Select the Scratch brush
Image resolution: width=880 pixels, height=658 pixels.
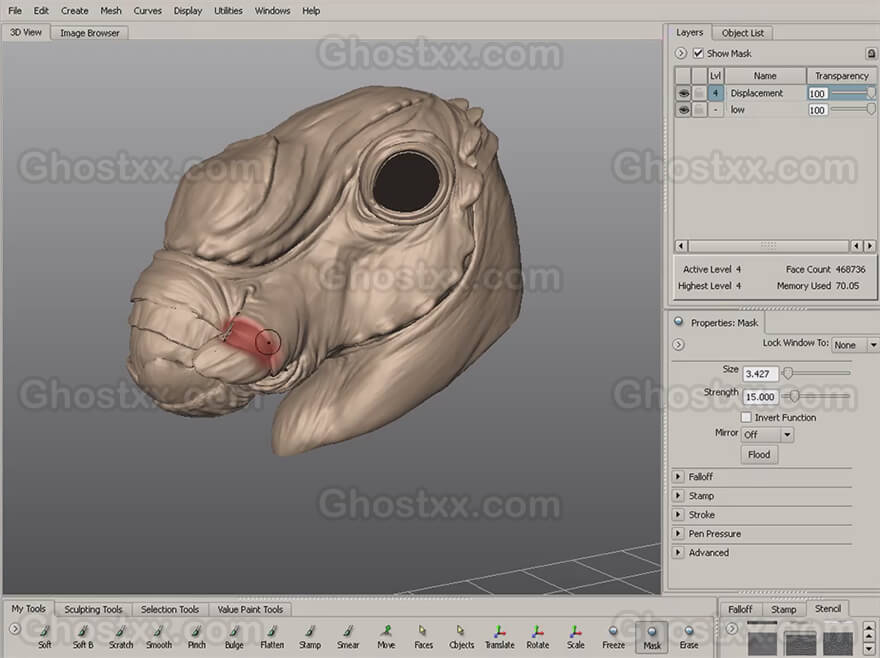tap(121, 637)
